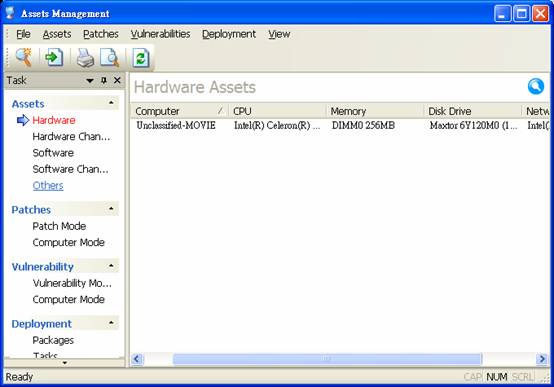The height and width of the screenshot is (387, 554).
Task: Click the print toolbar icon
Action: point(86,58)
